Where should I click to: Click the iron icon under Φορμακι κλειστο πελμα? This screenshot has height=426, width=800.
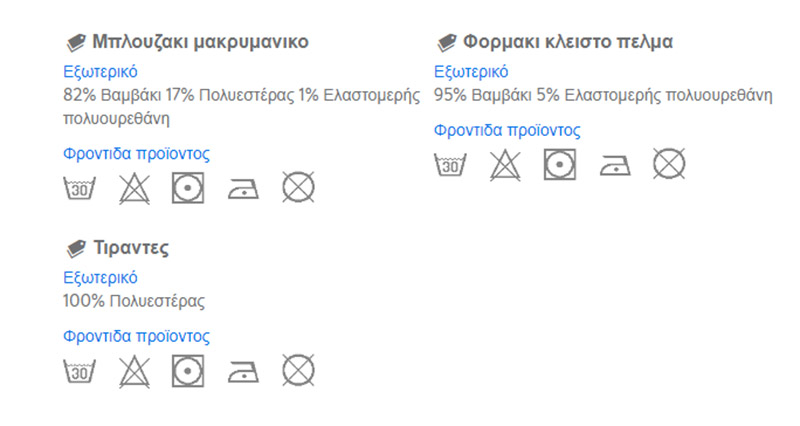pyautogui.click(x=615, y=165)
